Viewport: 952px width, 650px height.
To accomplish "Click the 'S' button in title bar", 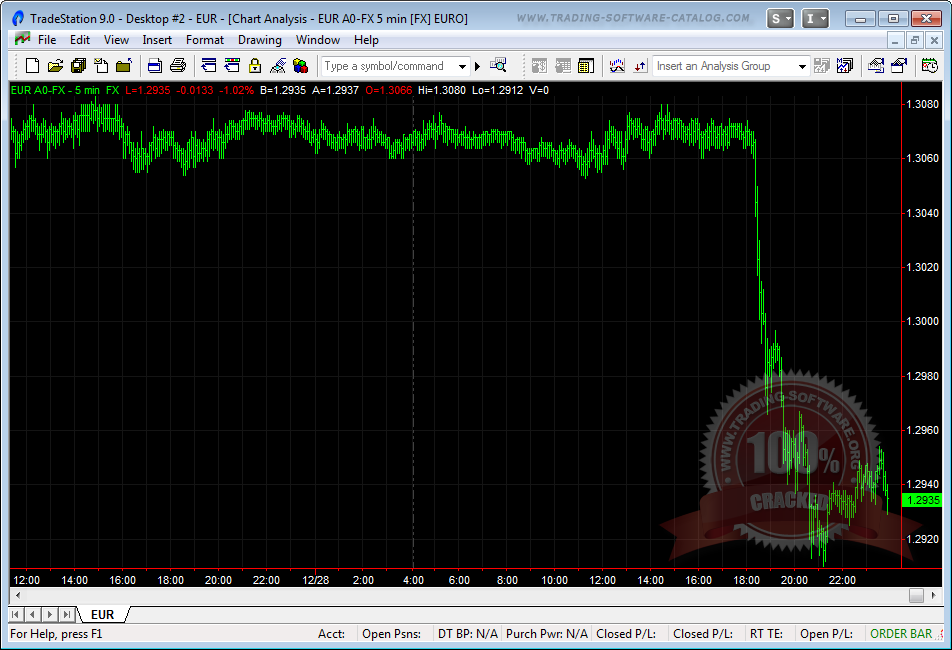I will tap(780, 18).
